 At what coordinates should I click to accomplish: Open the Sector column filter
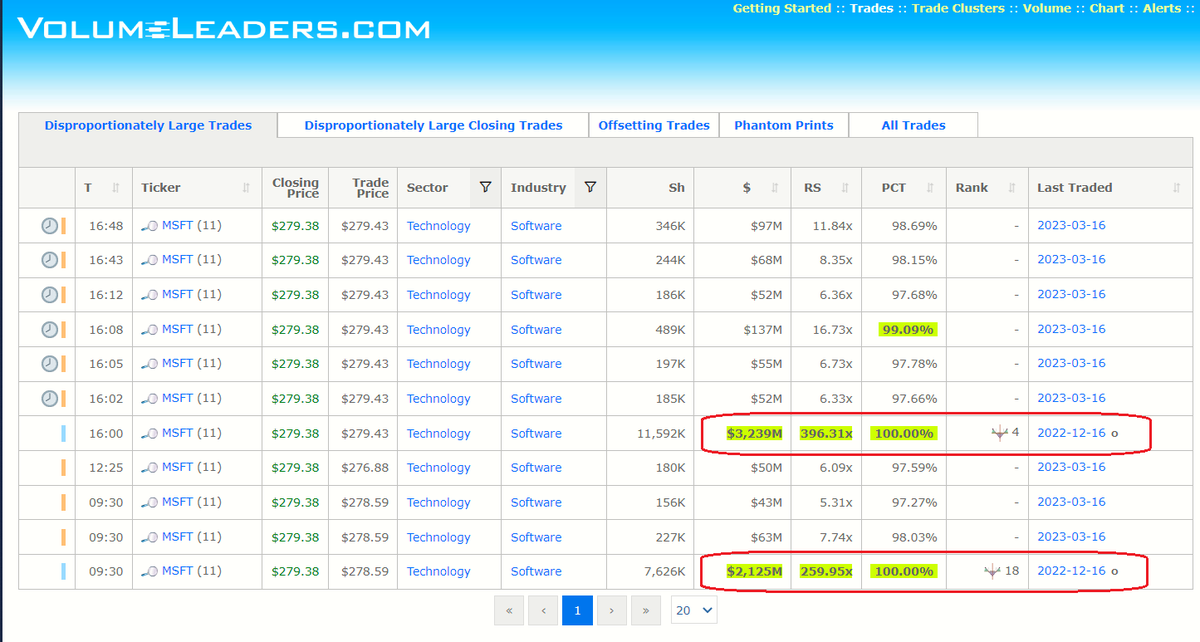tap(485, 187)
